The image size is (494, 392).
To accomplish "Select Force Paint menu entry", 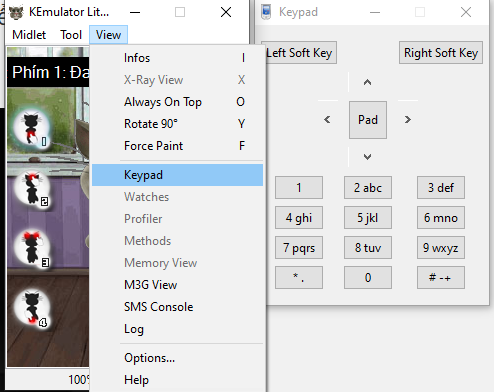I will click(x=177, y=146).
